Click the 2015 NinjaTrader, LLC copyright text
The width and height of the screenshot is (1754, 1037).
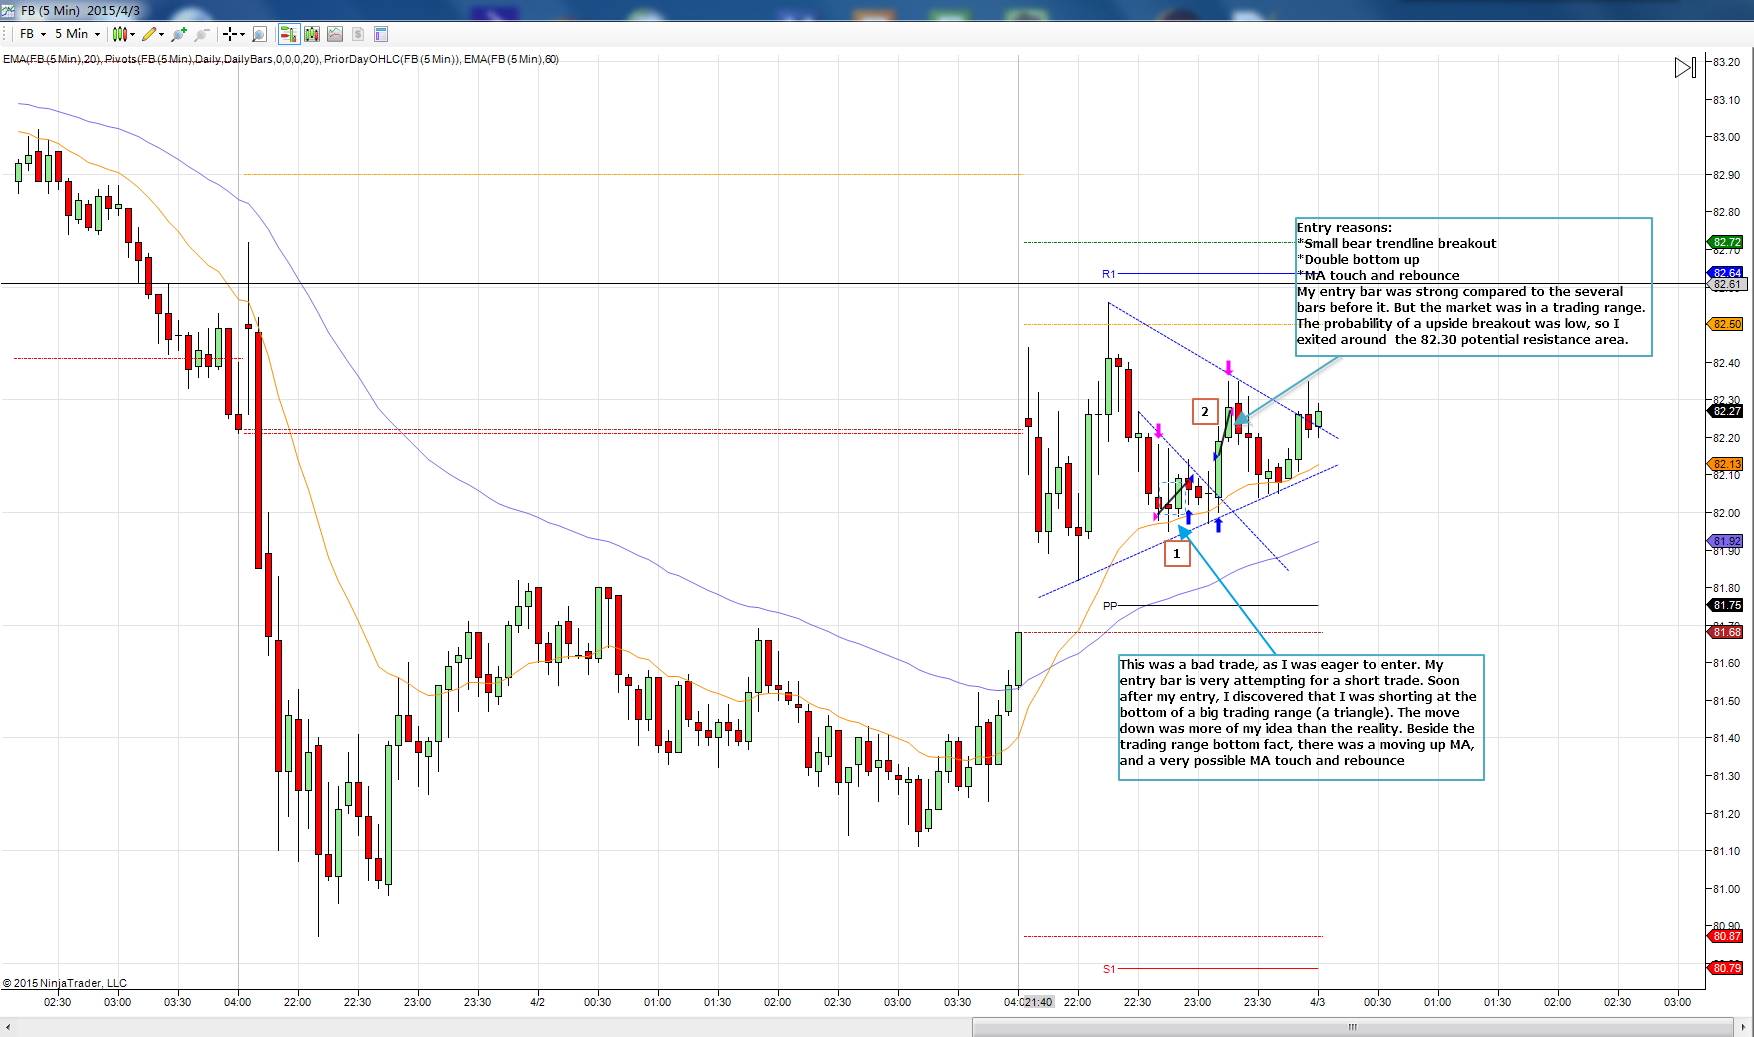click(x=65, y=983)
